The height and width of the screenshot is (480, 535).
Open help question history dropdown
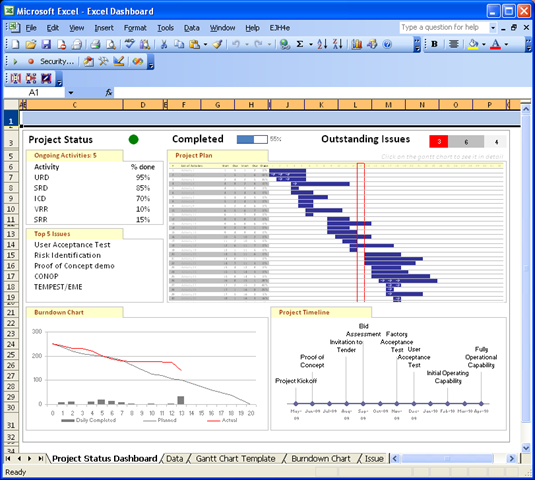click(x=493, y=28)
